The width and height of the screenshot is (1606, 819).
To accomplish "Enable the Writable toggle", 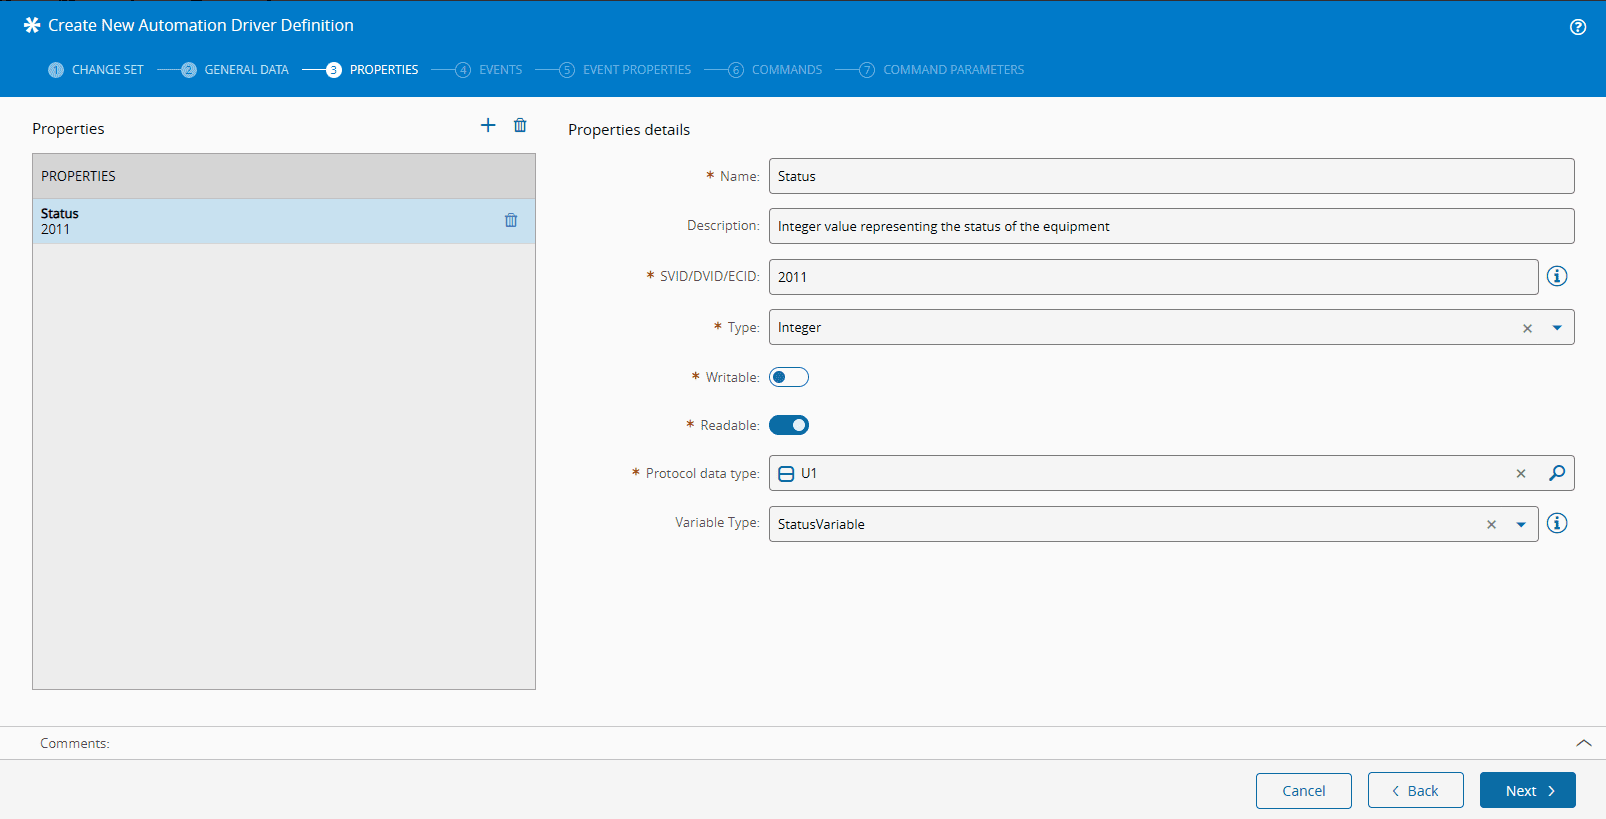I will click(789, 377).
